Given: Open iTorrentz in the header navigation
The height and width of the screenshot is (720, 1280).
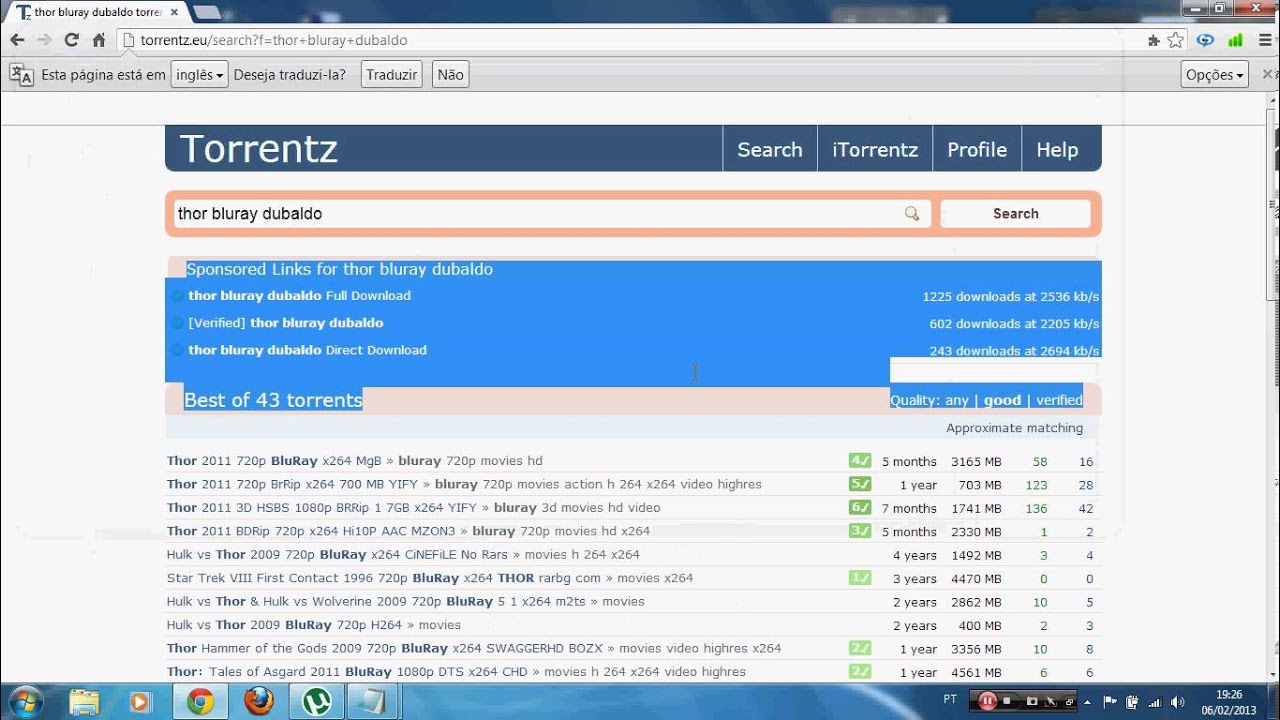Looking at the screenshot, I should 875,150.
